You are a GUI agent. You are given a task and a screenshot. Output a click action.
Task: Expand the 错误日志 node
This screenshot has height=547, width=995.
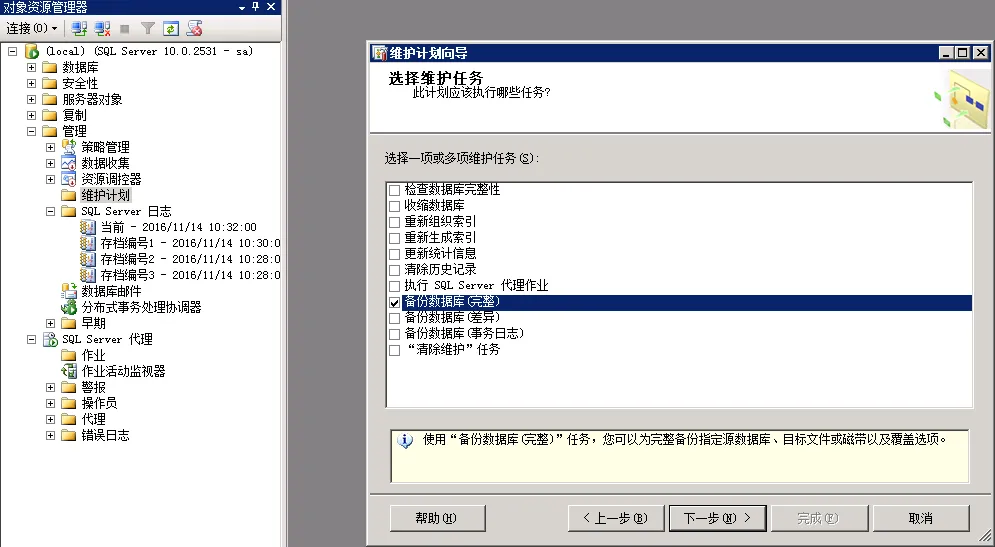(x=51, y=435)
